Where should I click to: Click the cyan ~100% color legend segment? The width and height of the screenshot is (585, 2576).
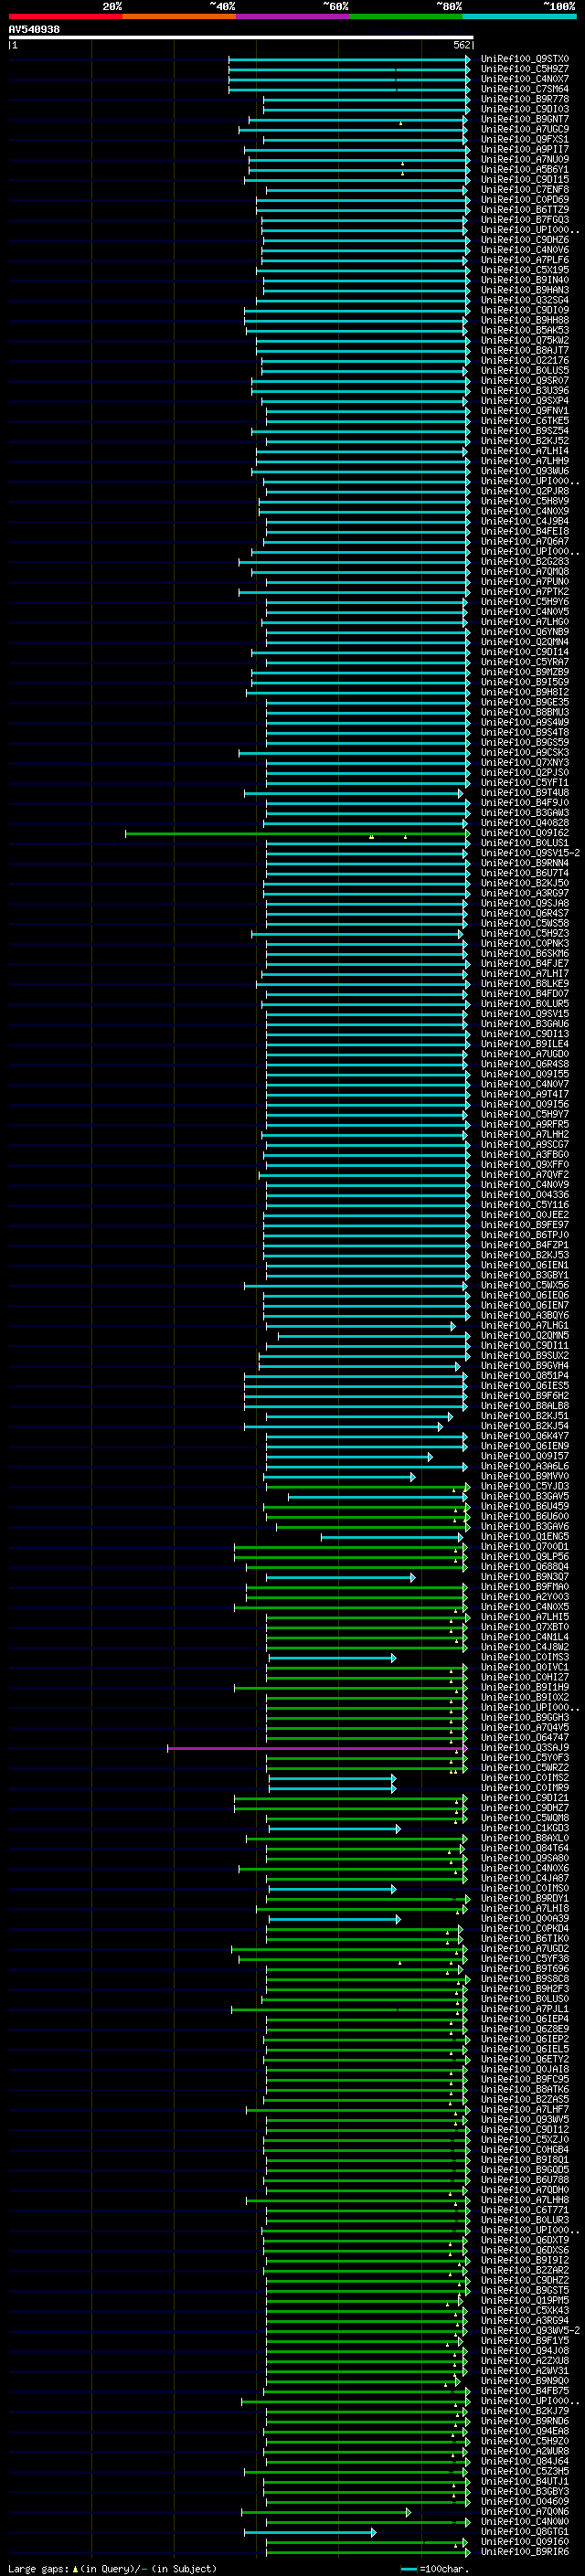(519, 16)
